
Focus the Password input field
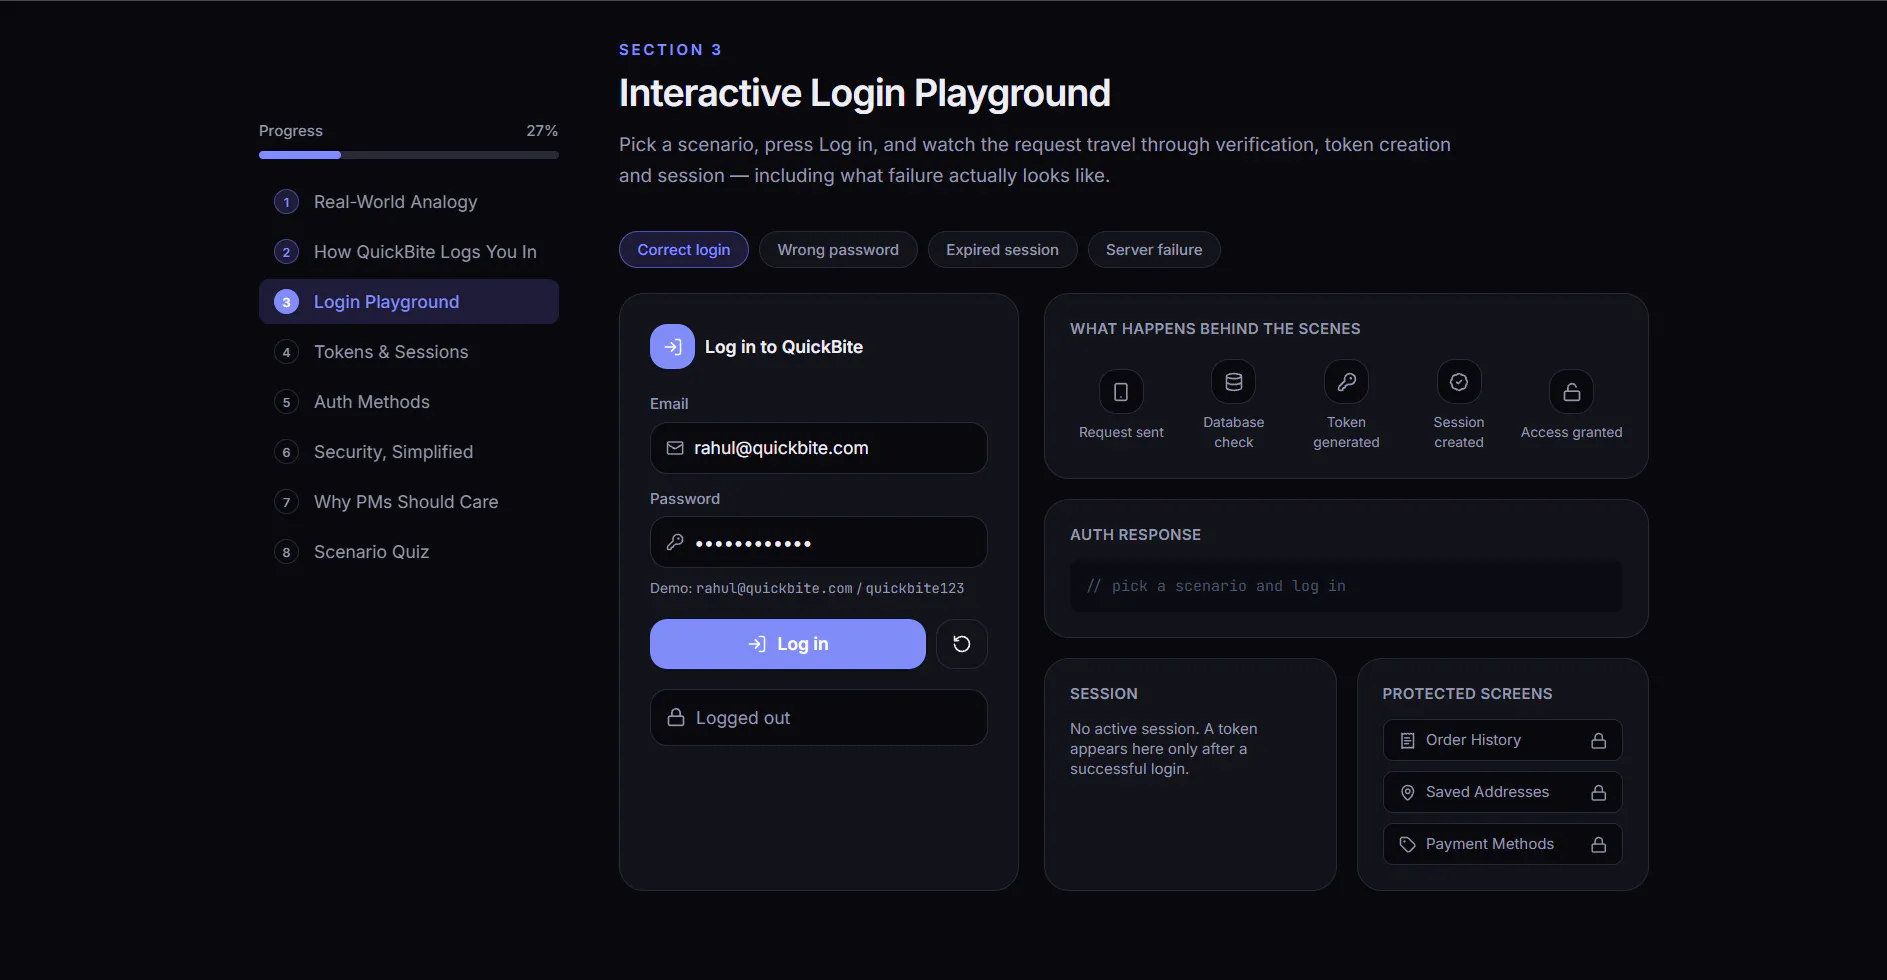pos(819,542)
